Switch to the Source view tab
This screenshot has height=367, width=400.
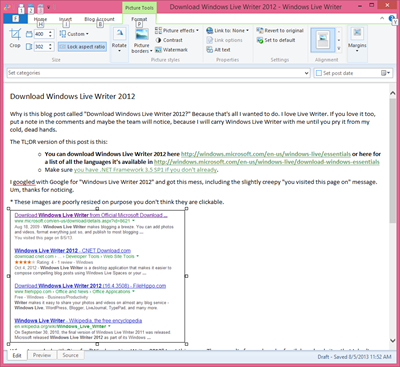pos(70,355)
